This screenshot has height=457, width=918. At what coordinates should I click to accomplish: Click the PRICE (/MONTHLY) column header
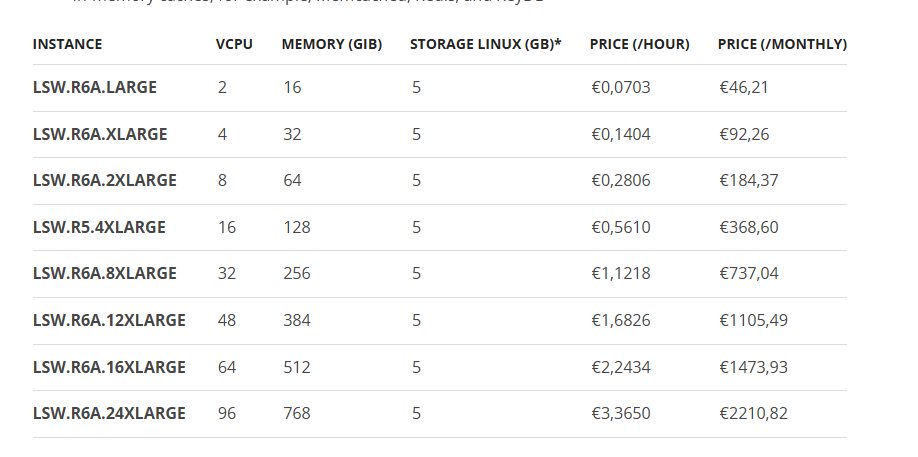783,44
